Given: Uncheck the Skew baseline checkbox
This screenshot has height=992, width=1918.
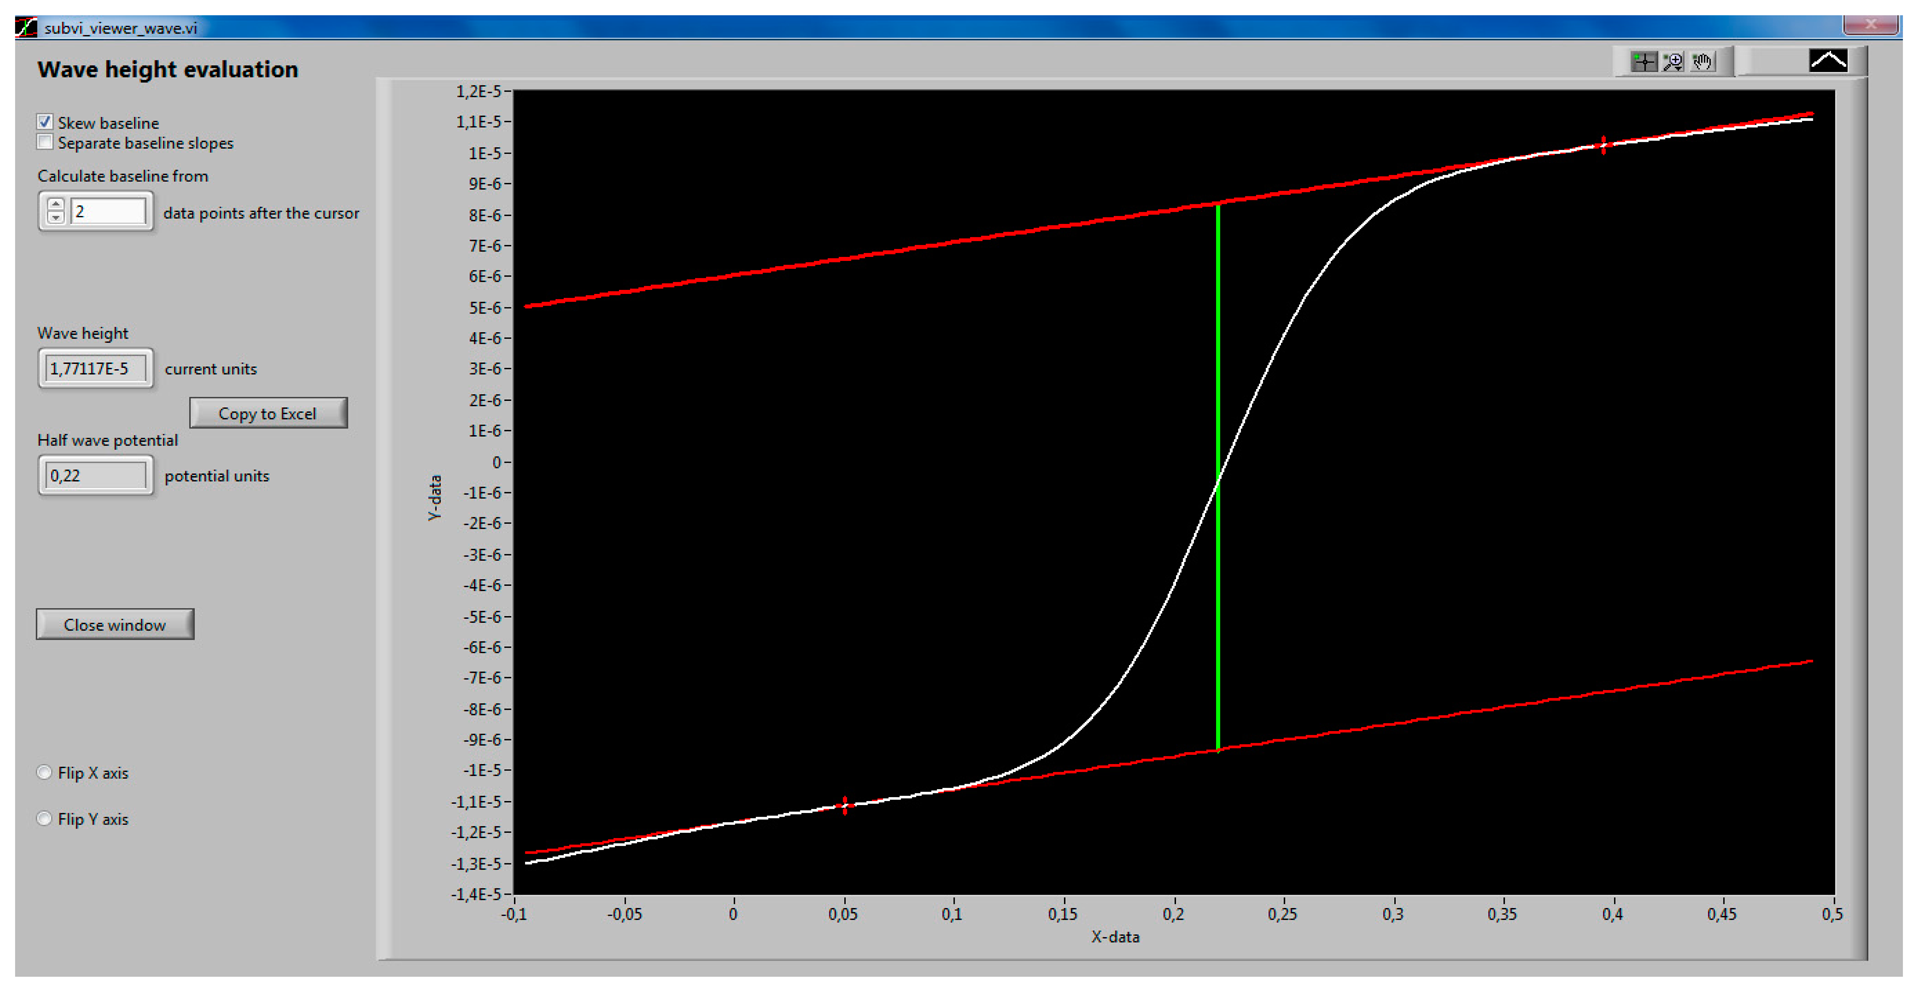Looking at the screenshot, I should pos(45,122).
